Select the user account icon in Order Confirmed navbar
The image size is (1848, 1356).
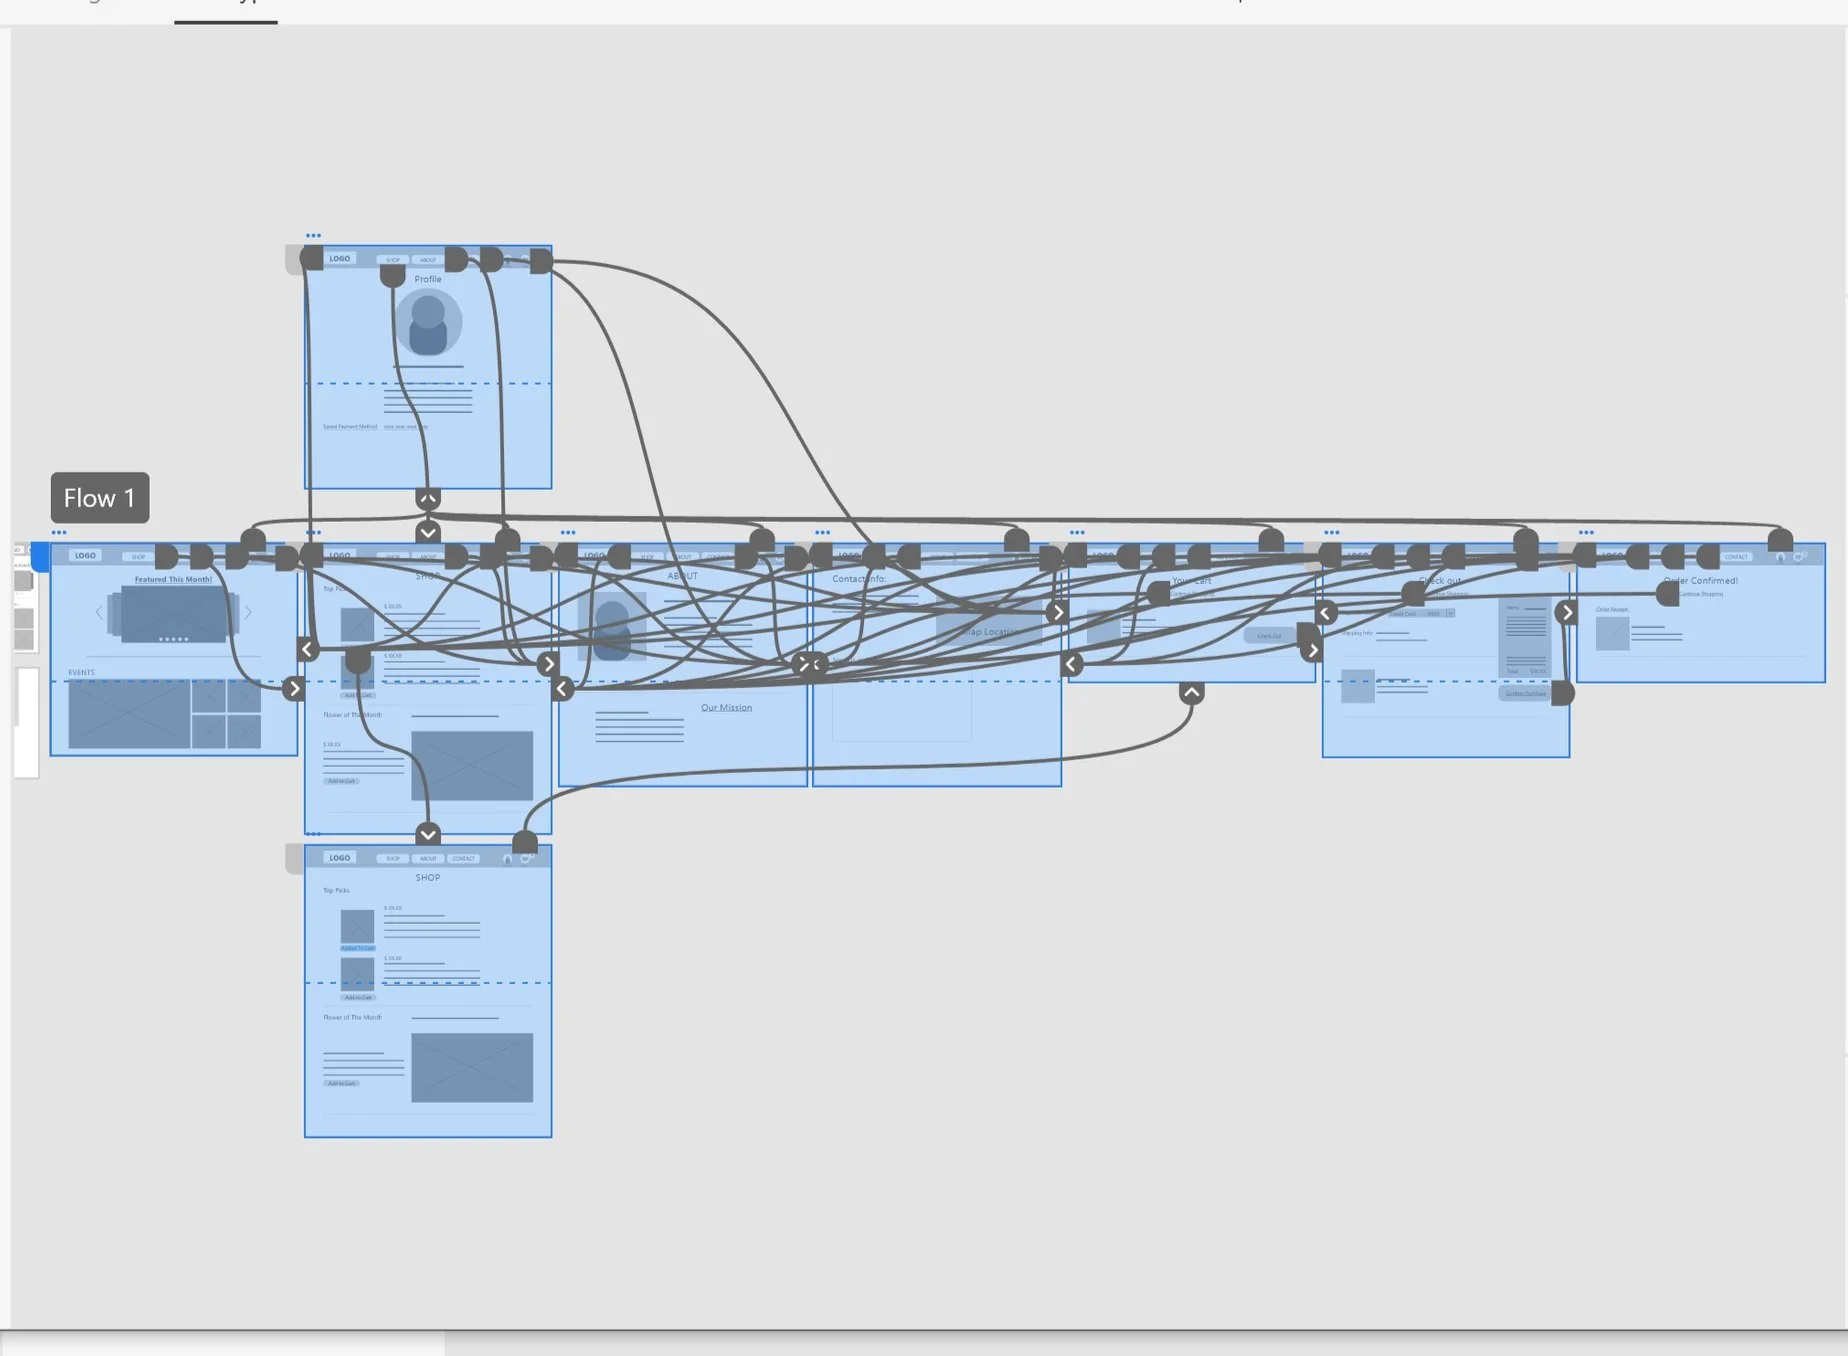[1780, 558]
